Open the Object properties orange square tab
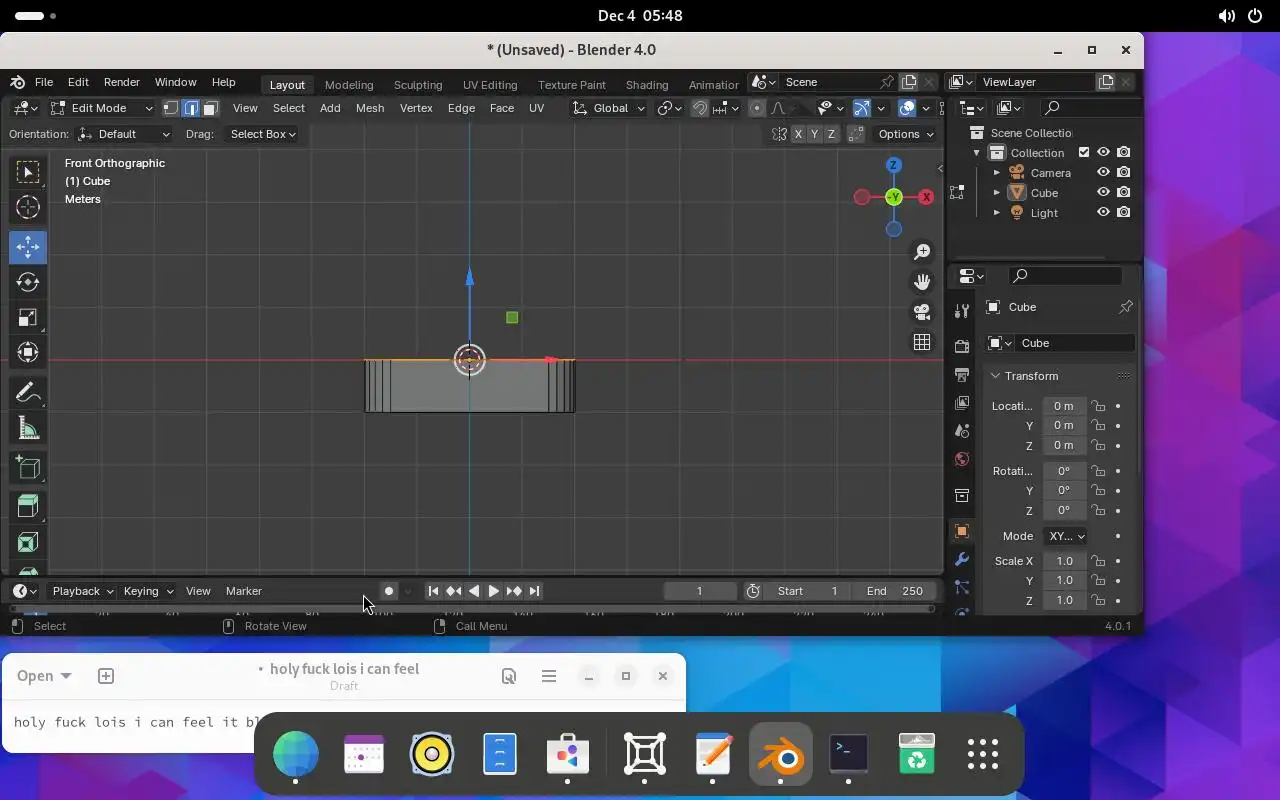This screenshot has height=800, width=1280. [962, 531]
